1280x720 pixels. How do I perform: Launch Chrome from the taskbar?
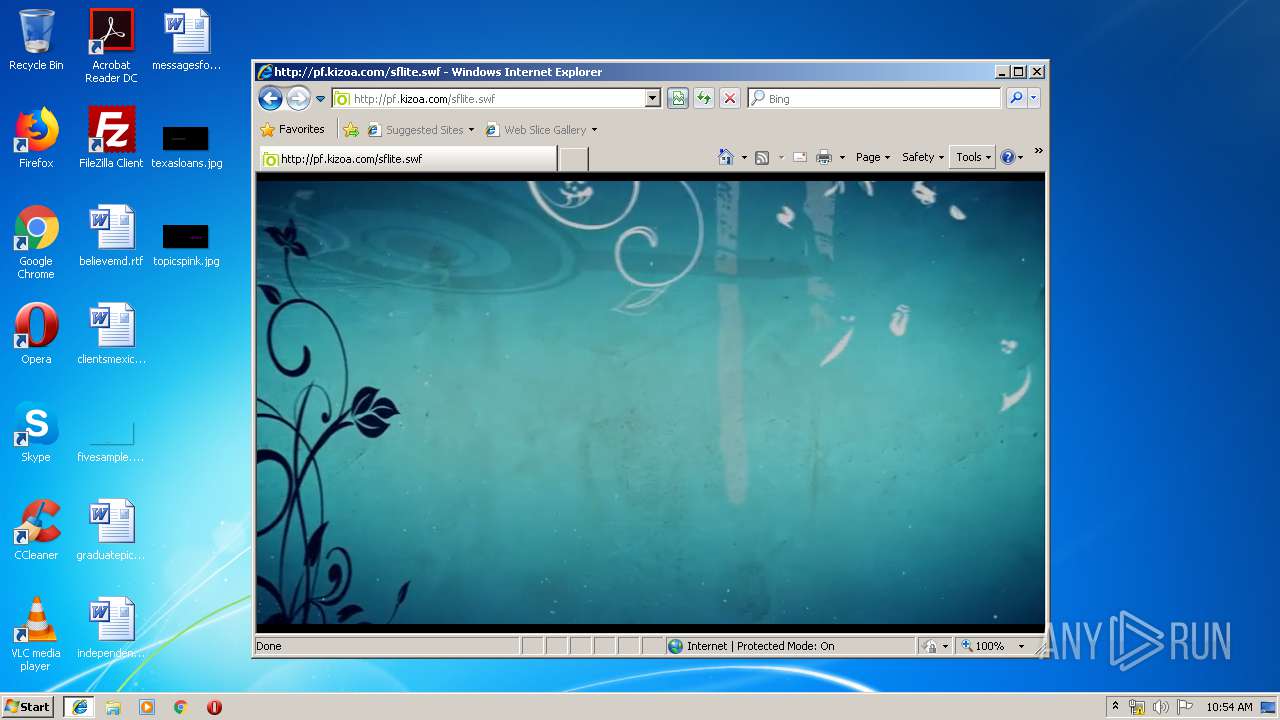pyautogui.click(x=181, y=707)
